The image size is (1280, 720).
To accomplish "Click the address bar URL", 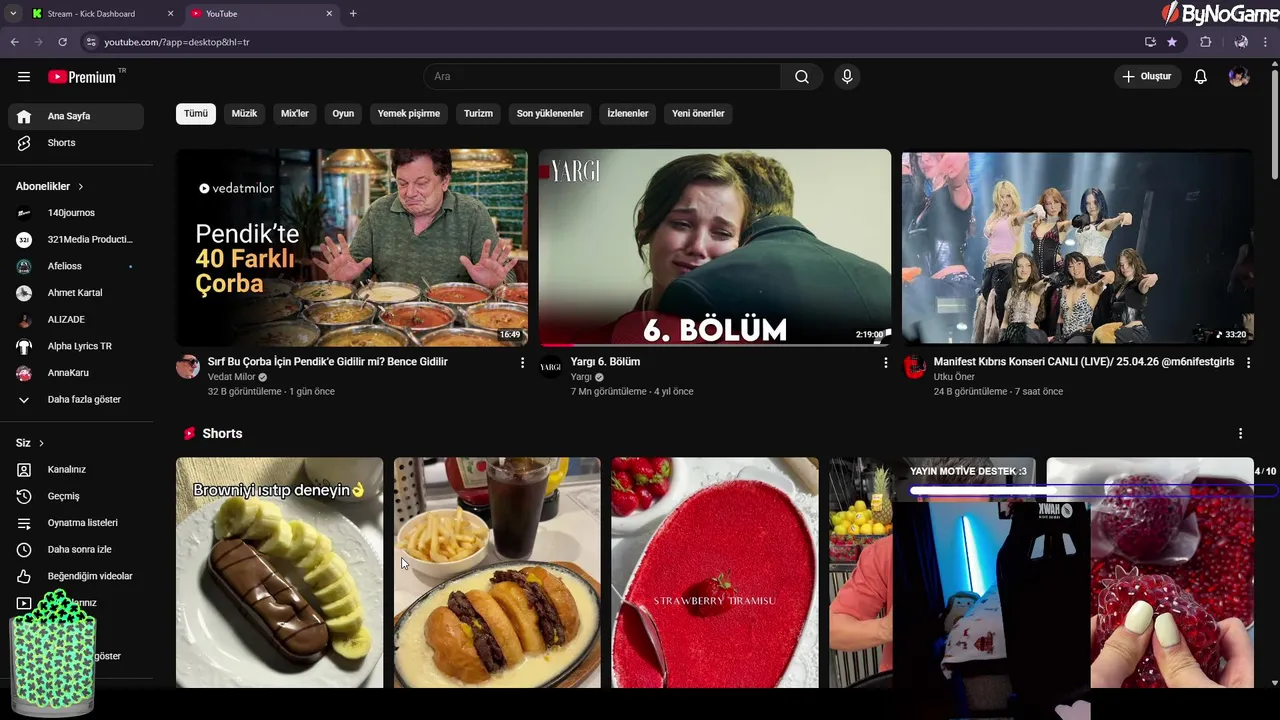I will [x=177, y=42].
